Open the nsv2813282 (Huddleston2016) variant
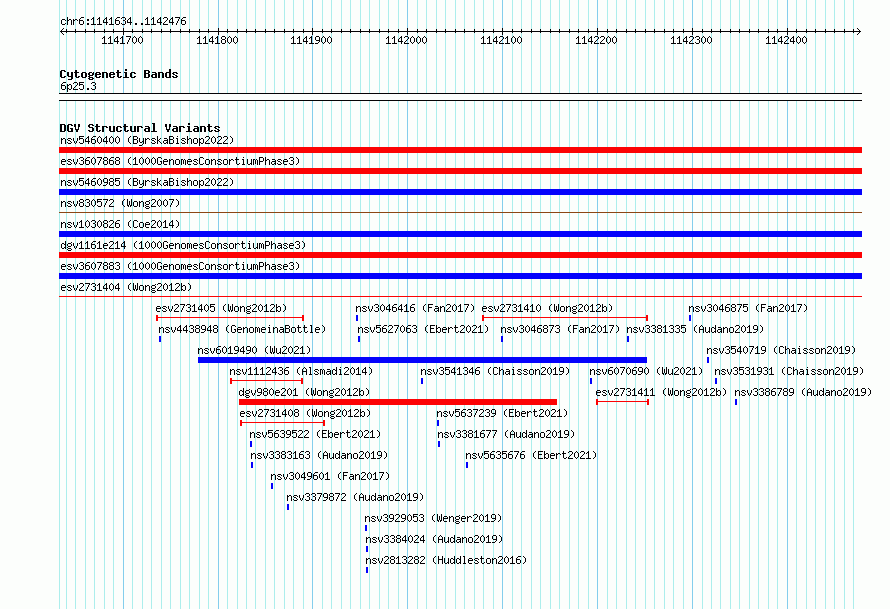This screenshot has height=609, width=890. pos(446,560)
